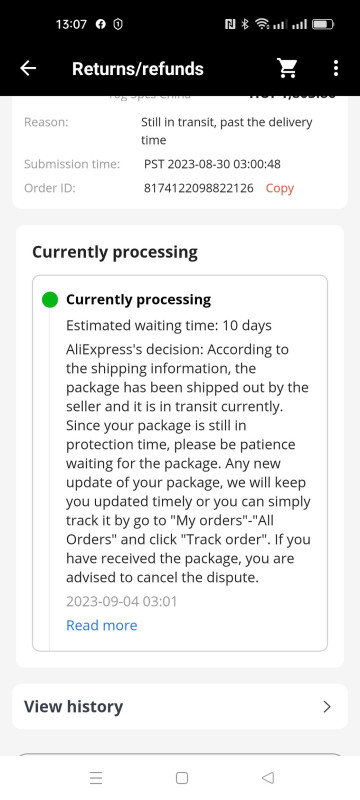Open the three-dot overflow menu
Screen dimensions: 360x800
coord(336,68)
